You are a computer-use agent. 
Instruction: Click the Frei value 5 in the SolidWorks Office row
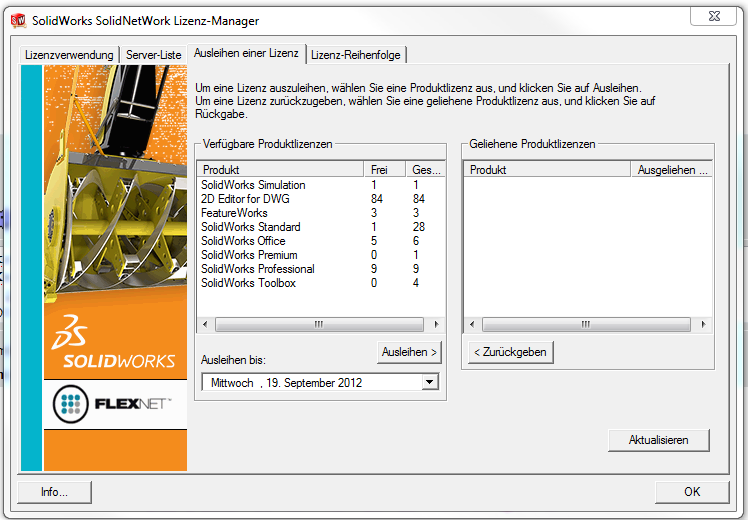[x=374, y=240]
